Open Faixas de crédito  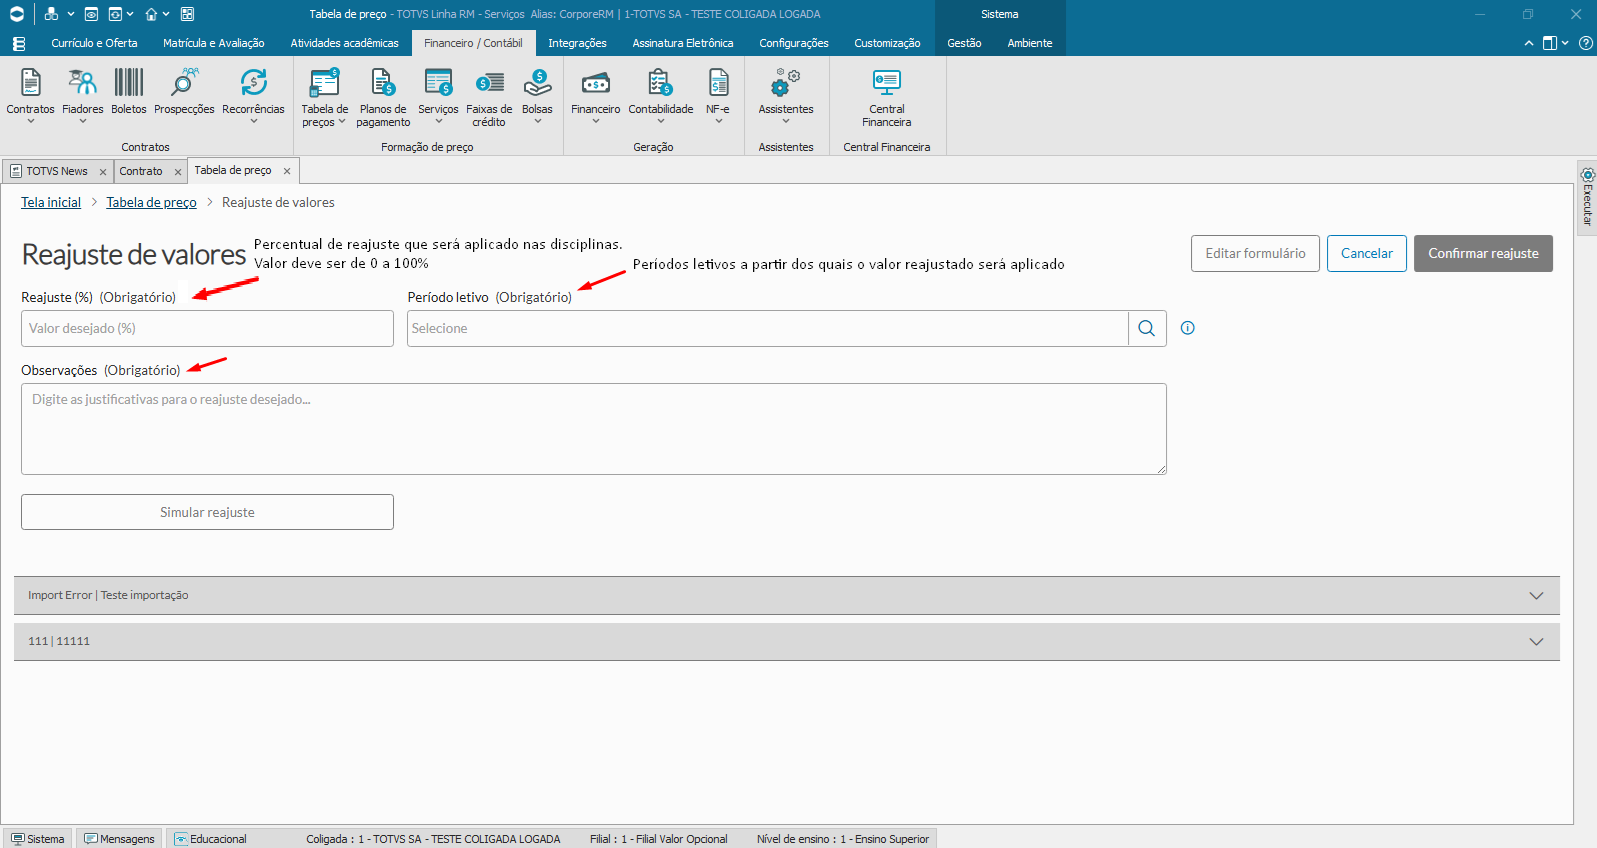point(489,96)
